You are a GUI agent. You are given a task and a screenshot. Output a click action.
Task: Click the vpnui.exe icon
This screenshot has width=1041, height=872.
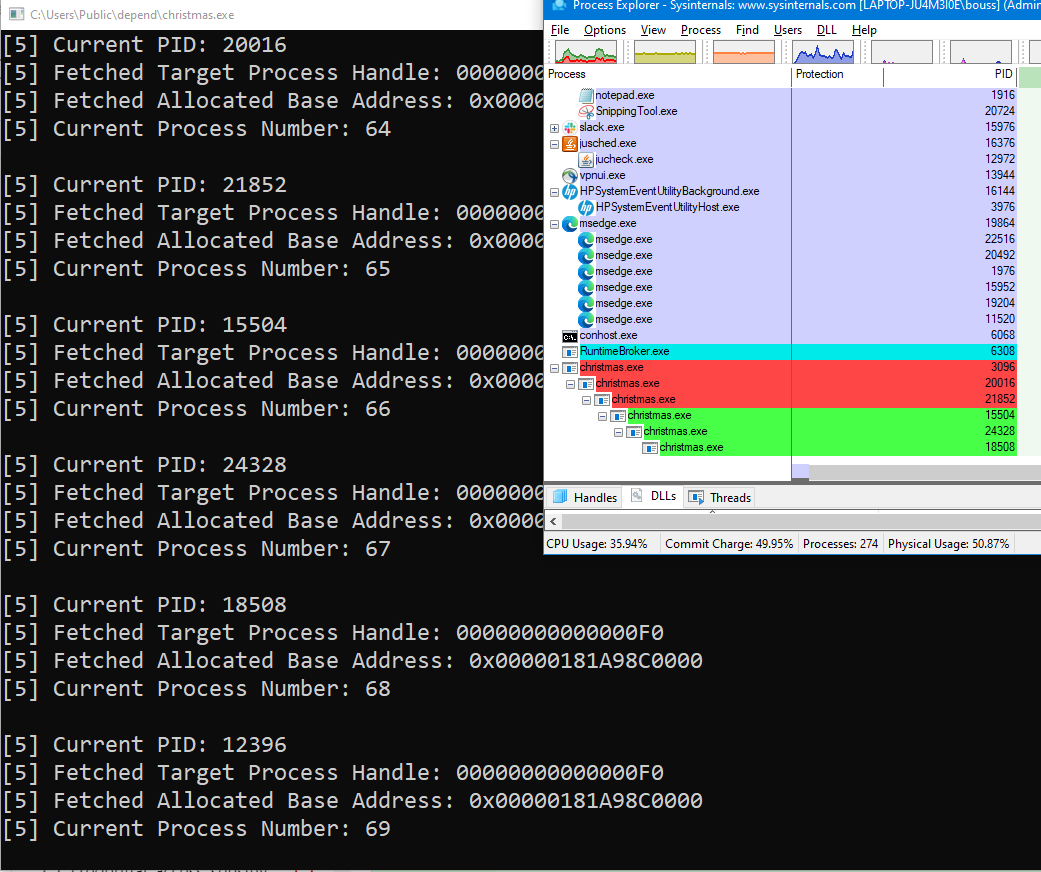[x=570, y=175]
